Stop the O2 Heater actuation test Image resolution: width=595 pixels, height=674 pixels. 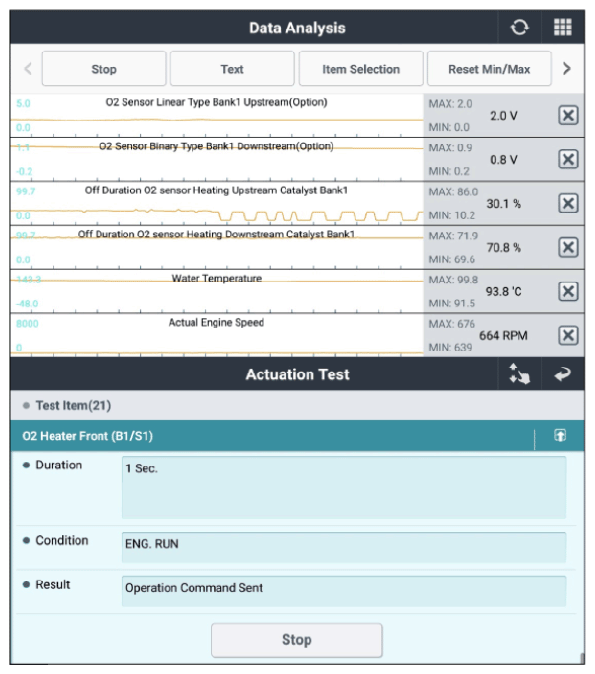click(297, 640)
